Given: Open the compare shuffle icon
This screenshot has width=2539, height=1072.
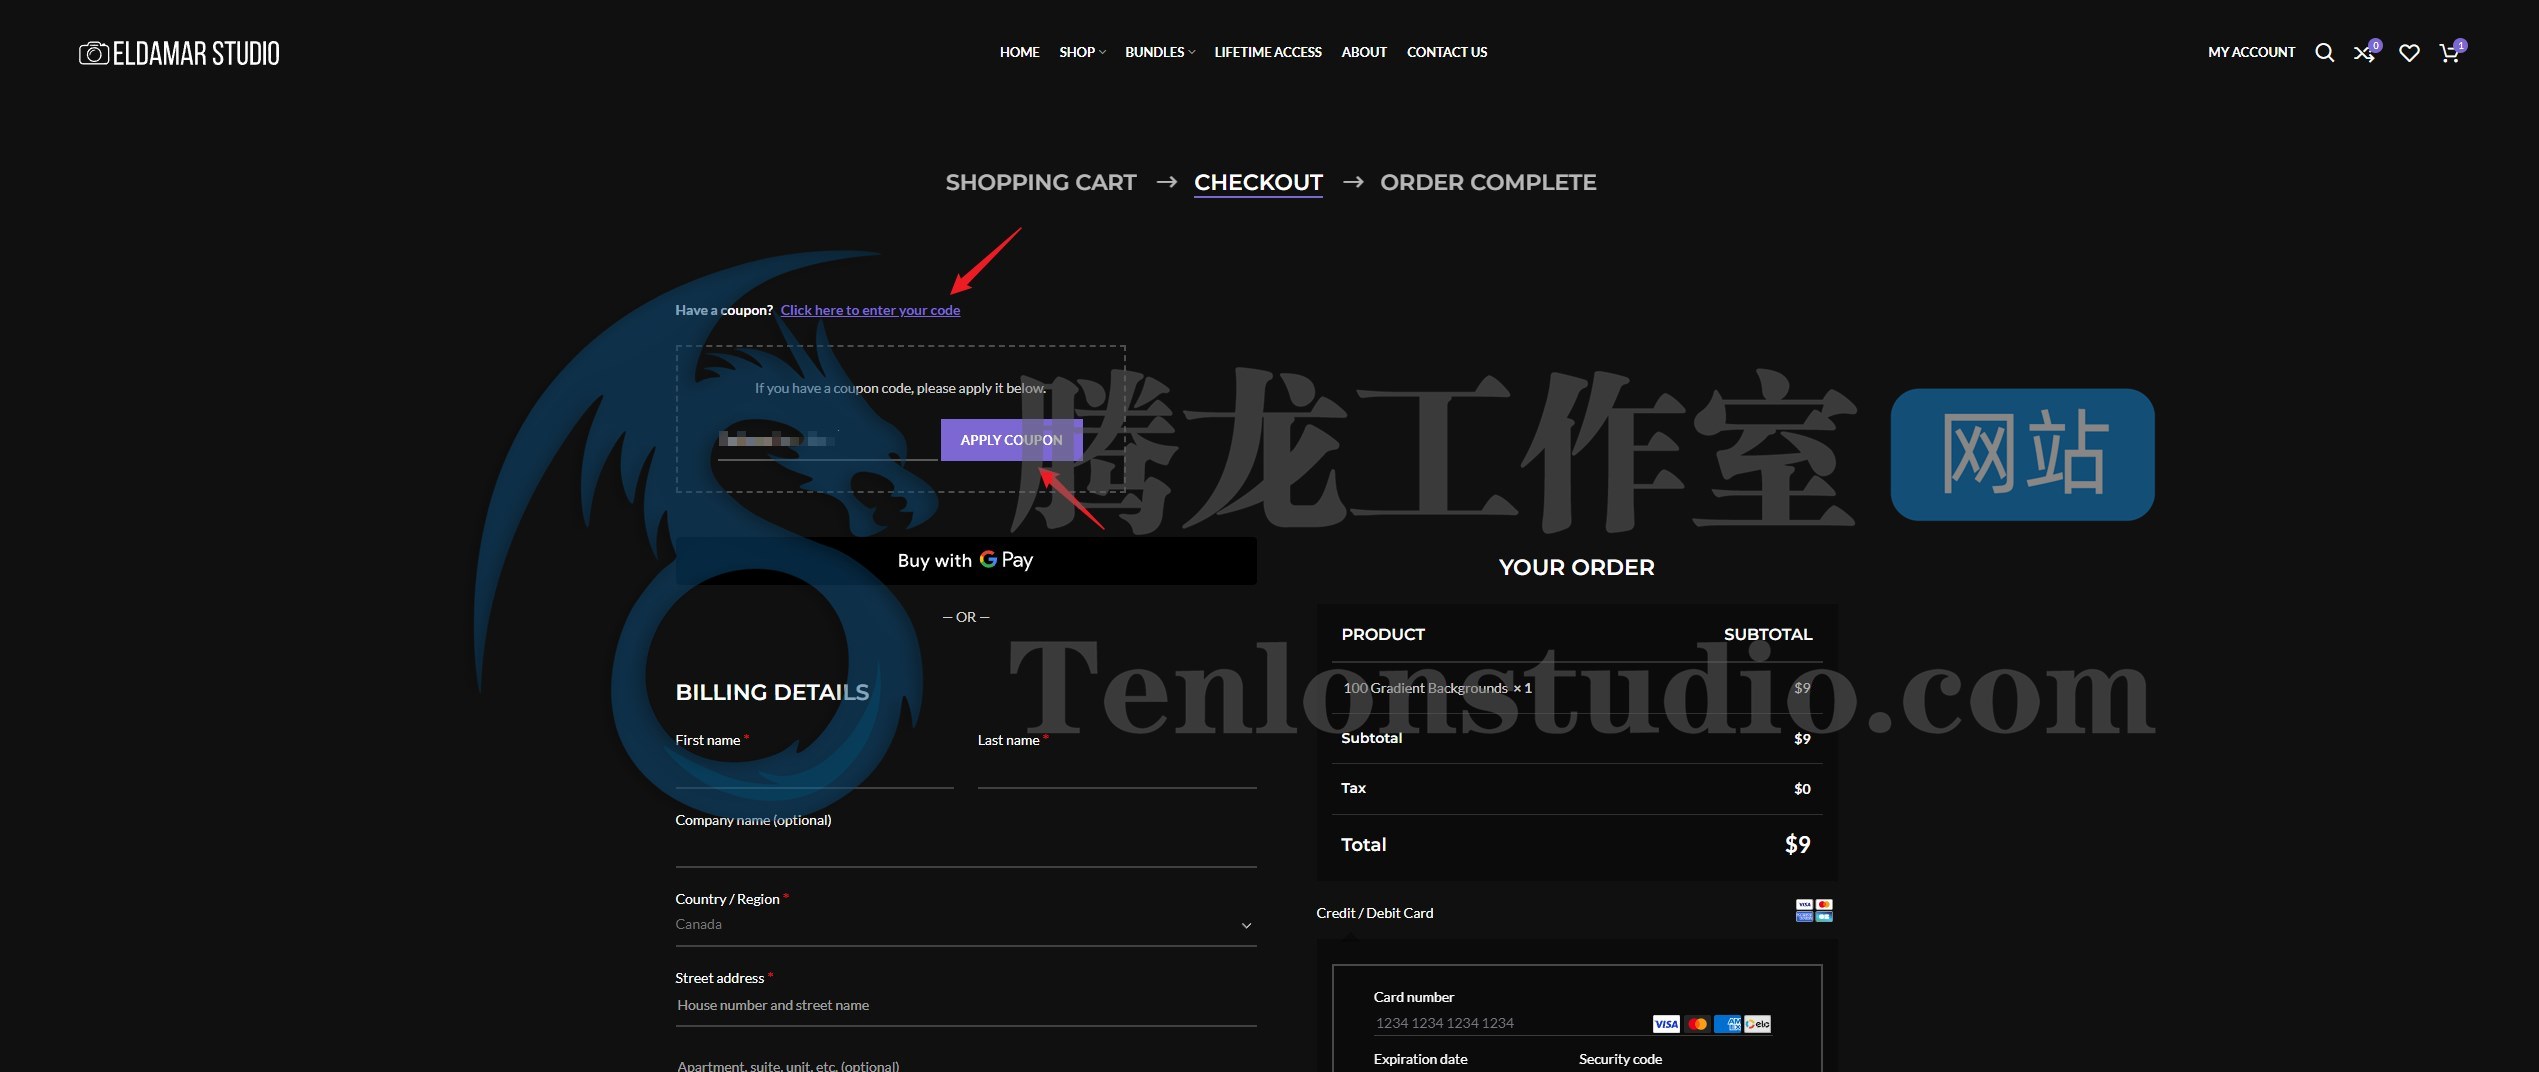Looking at the screenshot, I should point(2365,53).
